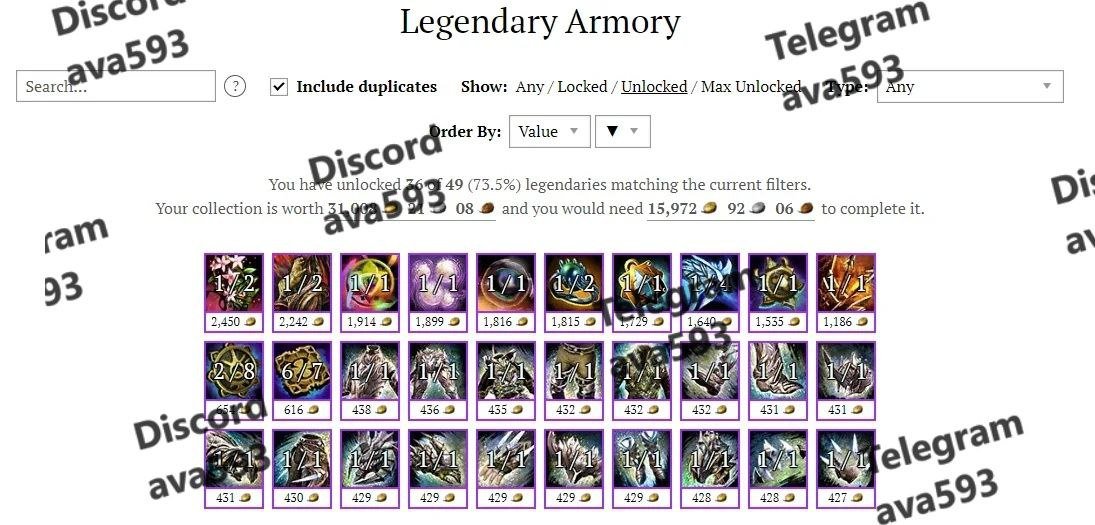Select the dark ring legendary worth 1,816
The image size is (1095, 525).
tap(506, 293)
